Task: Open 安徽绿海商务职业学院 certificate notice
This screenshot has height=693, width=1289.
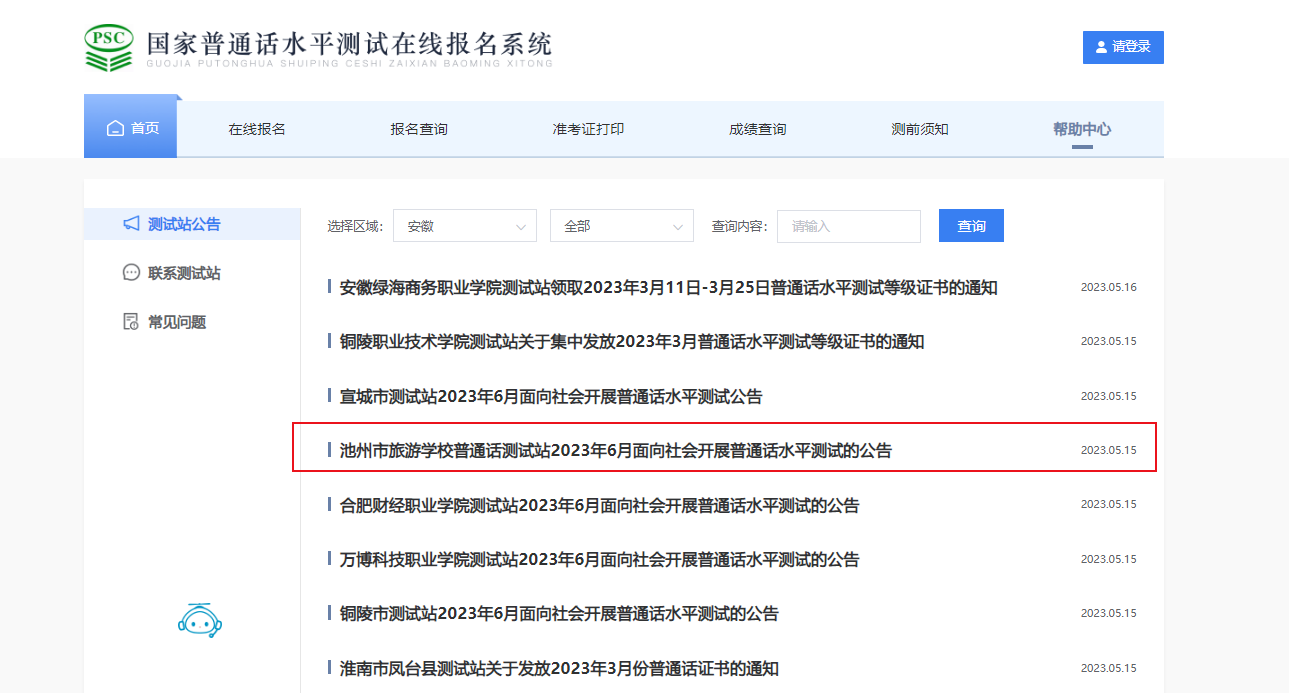Action: point(668,288)
